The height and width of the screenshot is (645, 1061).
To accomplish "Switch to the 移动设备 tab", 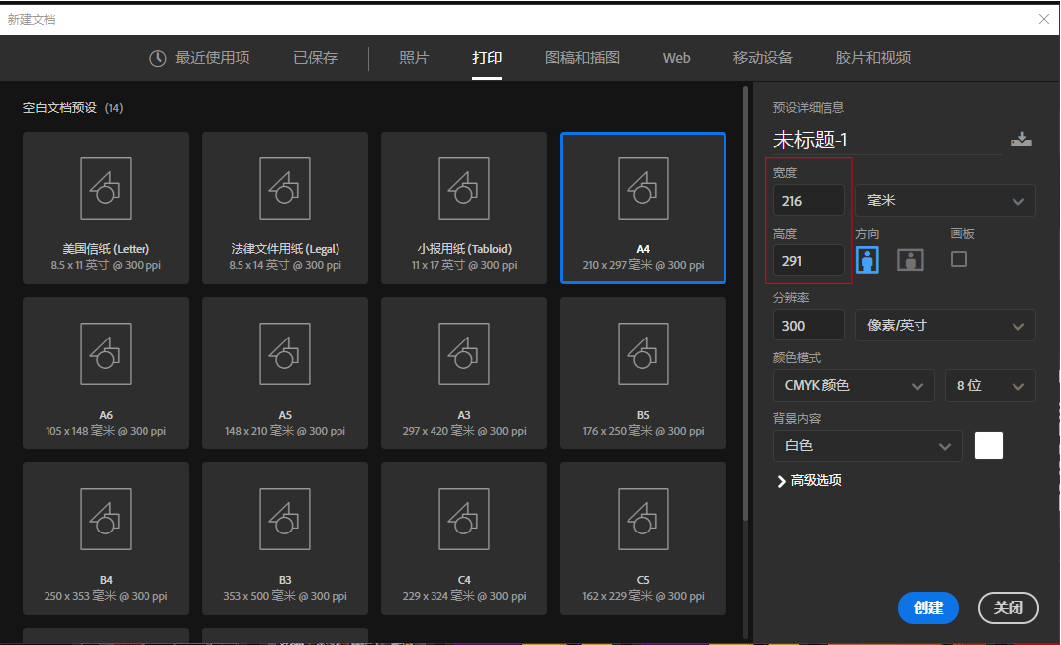I will click(763, 58).
